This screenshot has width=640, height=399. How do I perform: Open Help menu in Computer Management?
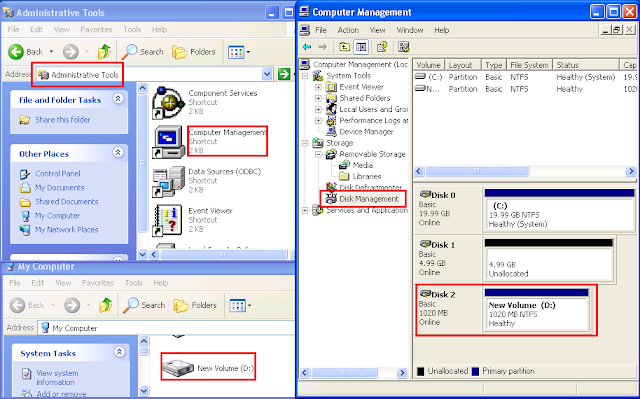442,30
